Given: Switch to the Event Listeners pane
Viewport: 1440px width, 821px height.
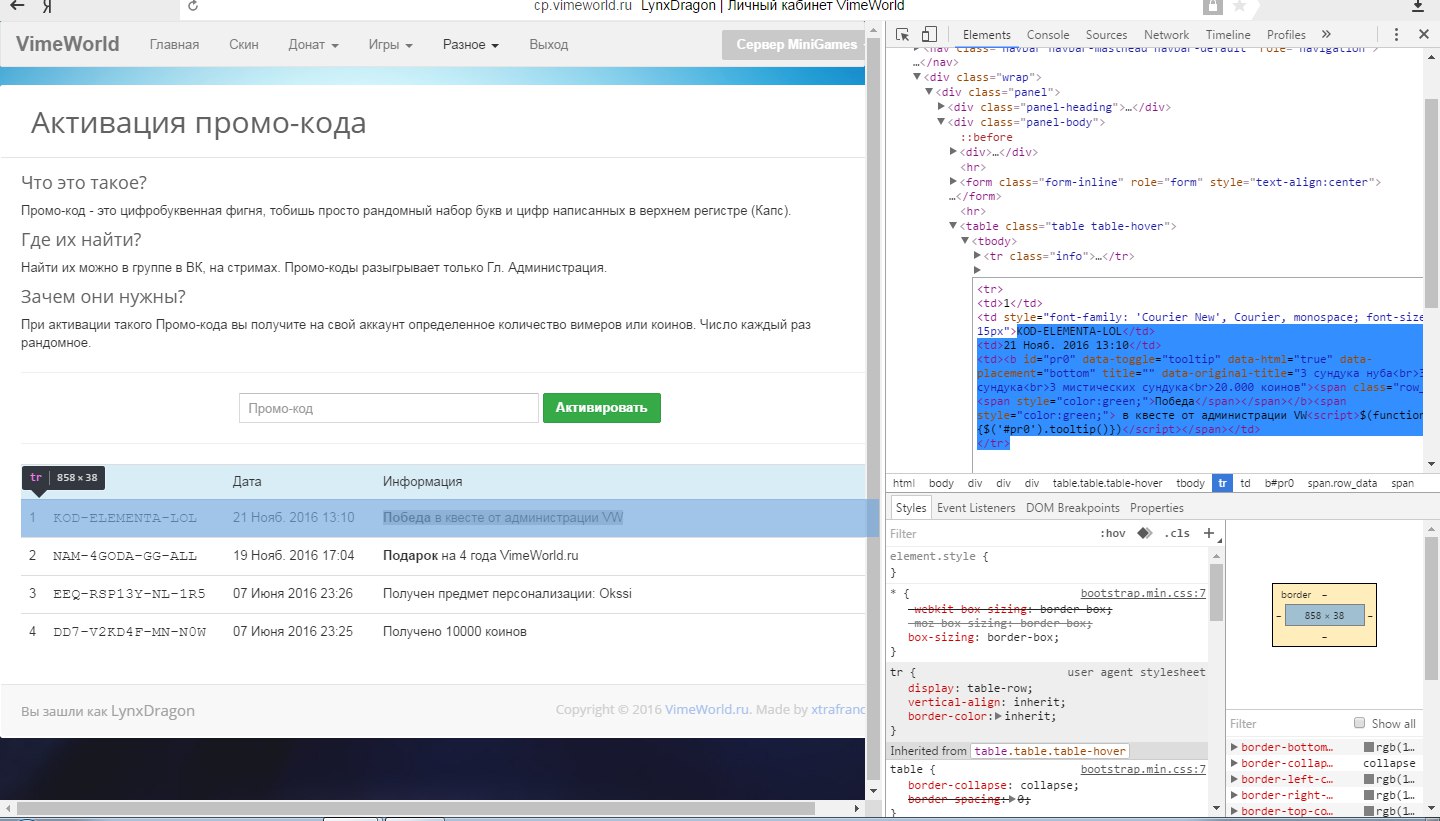Looking at the screenshot, I should tap(976, 508).
